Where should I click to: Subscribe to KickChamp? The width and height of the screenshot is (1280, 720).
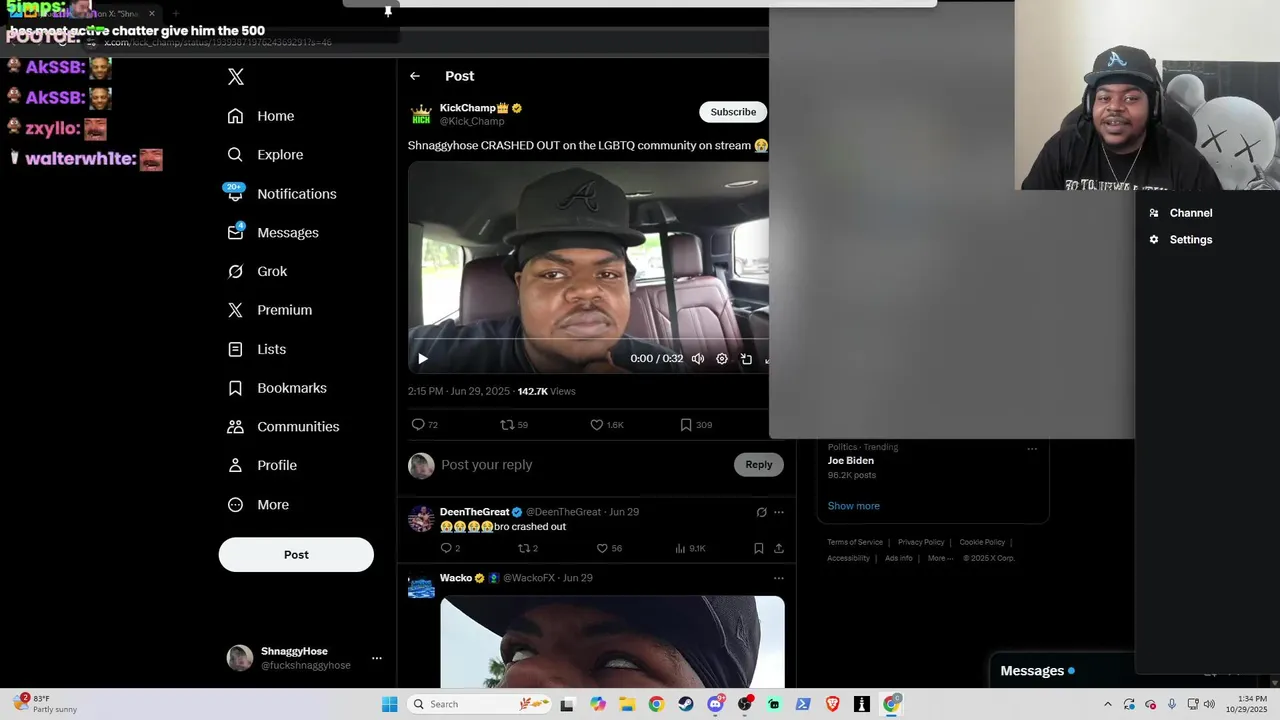click(x=733, y=112)
